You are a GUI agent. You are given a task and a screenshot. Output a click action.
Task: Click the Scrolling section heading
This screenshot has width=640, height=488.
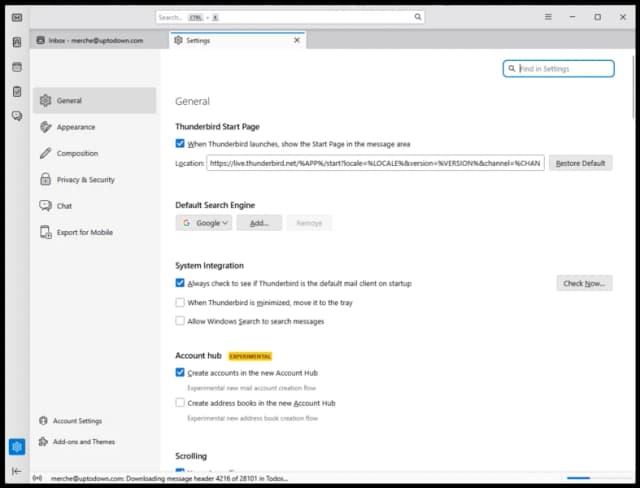click(191, 456)
